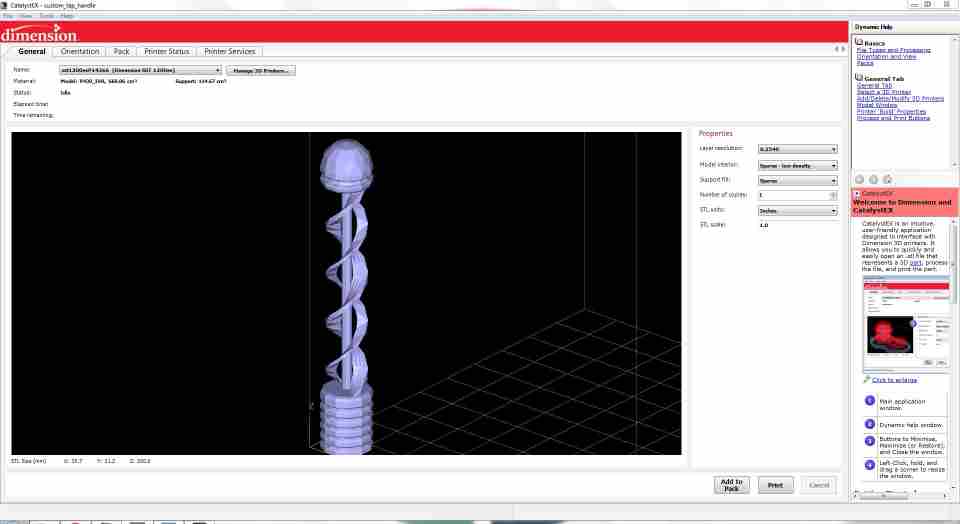Open the File menu
This screenshot has height=524, width=960.
coord(8,15)
